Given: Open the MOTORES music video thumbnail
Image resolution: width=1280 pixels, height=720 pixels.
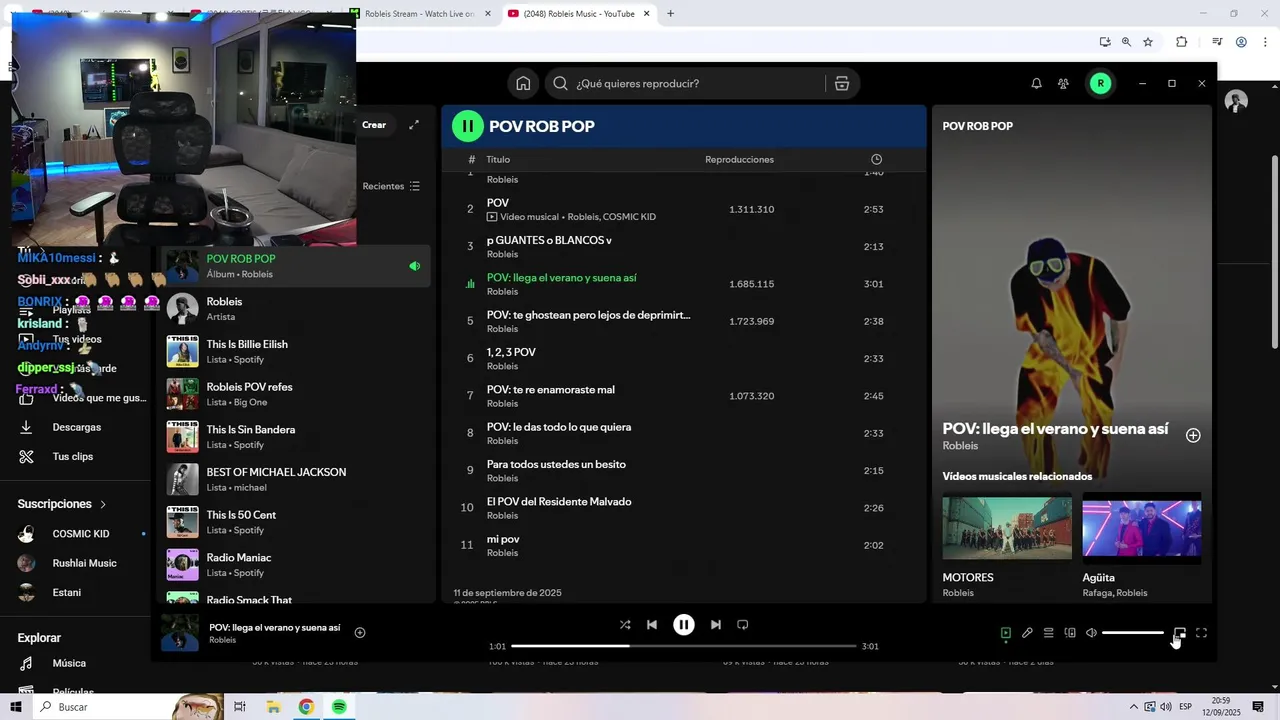Looking at the screenshot, I should click(x=1007, y=528).
